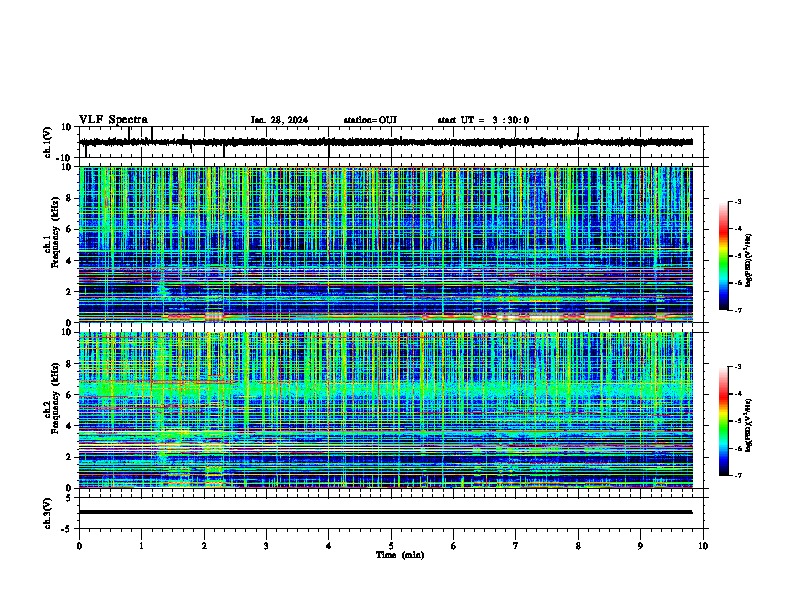Click tick label "2" on the Time axis

point(204,546)
